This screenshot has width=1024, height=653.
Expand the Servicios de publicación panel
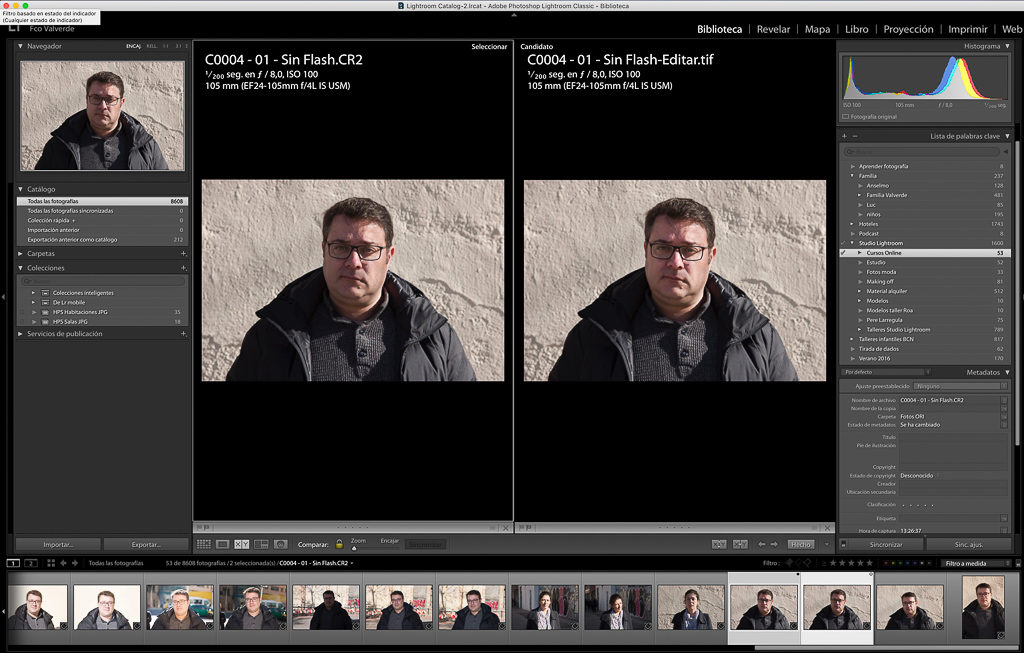coord(20,334)
